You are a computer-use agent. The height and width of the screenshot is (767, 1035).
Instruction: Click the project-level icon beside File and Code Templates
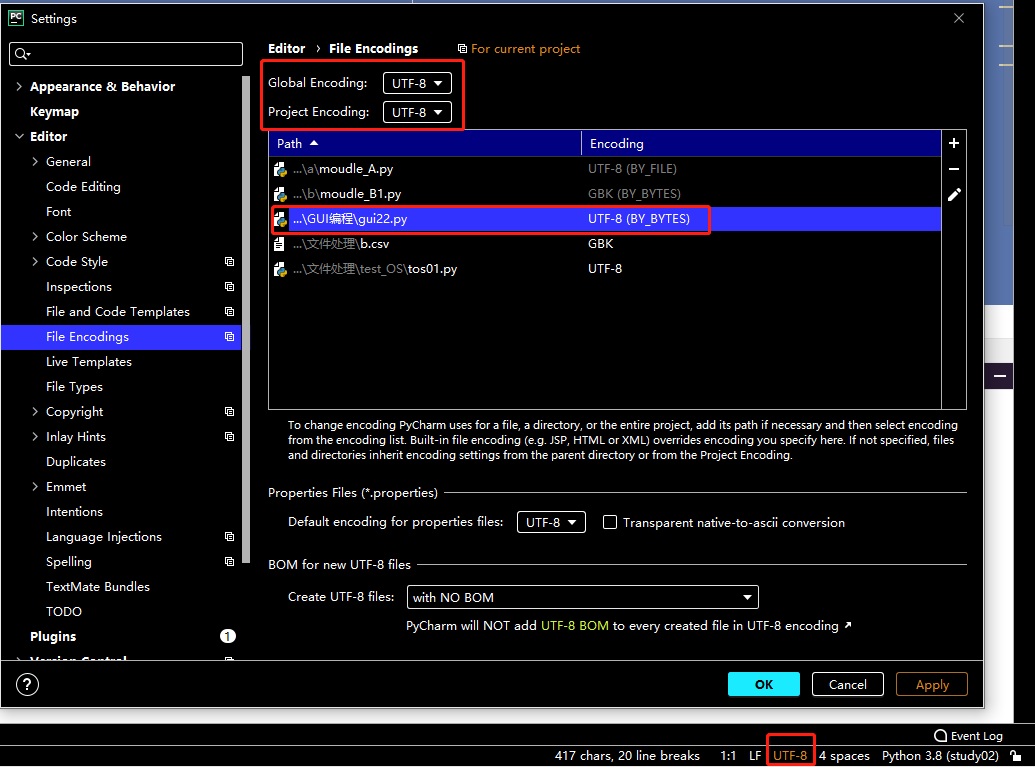pos(229,312)
